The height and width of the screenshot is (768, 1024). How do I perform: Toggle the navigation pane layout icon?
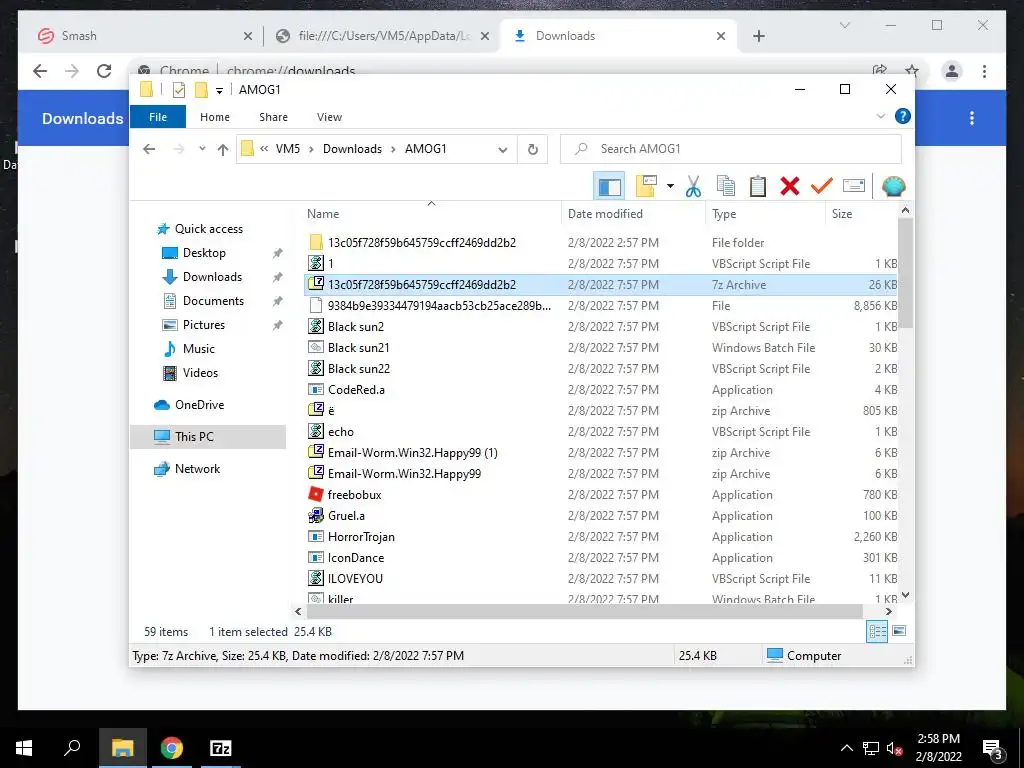[x=609, y=187]
